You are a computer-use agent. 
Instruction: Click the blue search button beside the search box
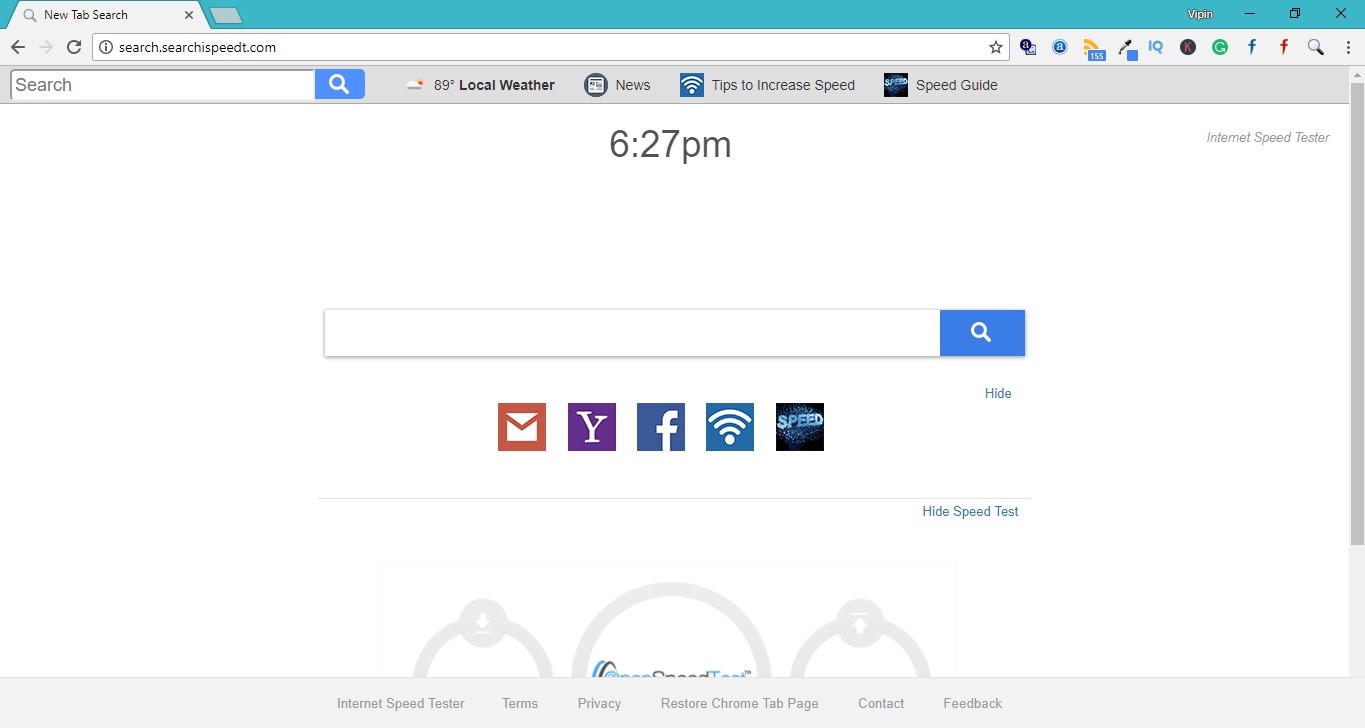[981, 332]
